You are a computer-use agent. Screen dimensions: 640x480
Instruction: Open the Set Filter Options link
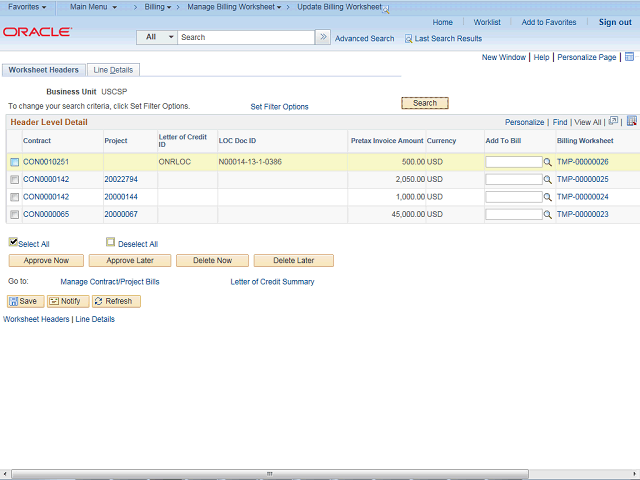click(x=279, y=106)
